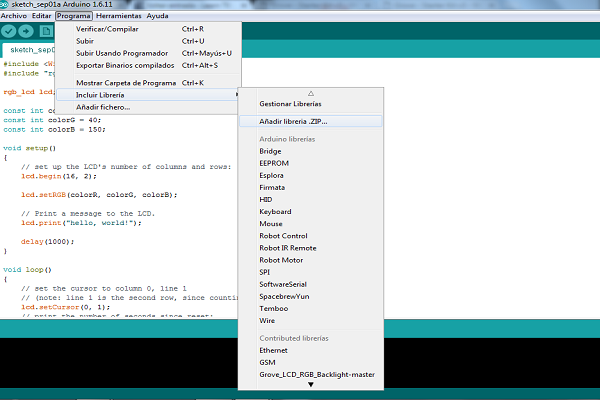Click the void loop() line
Viewport: 600px width, 400px height.
(x=27, y=270)
